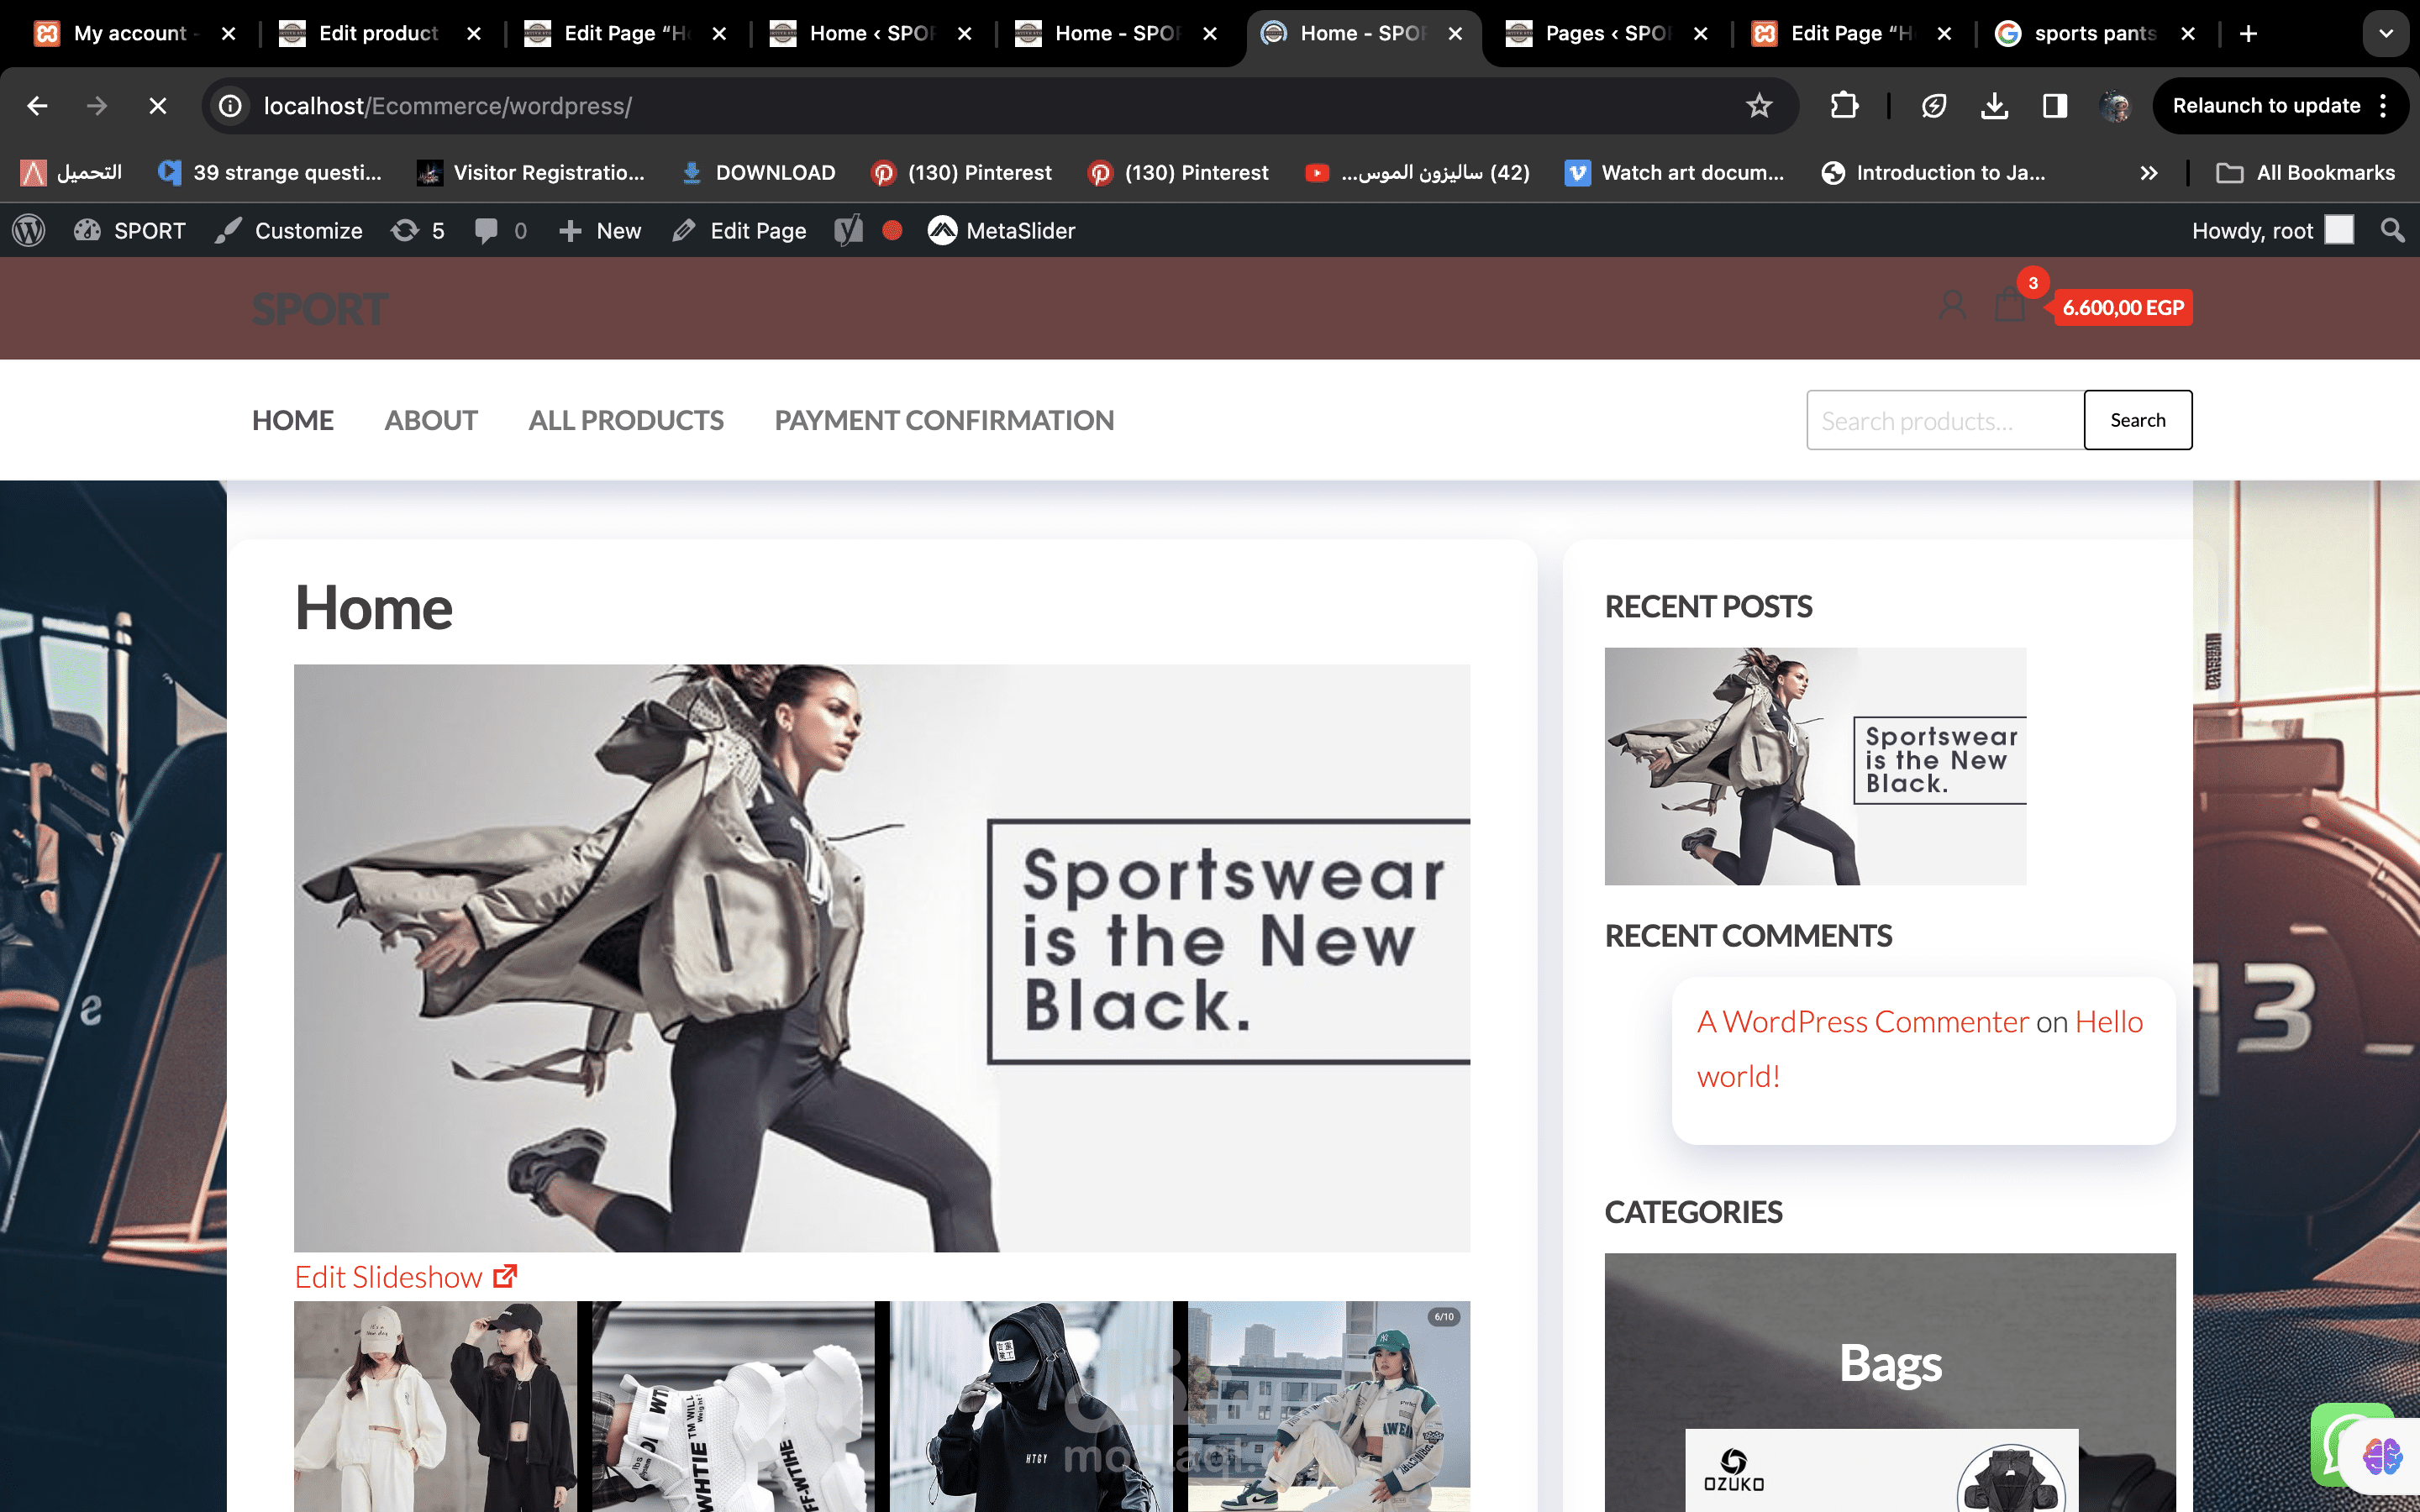Close the Edit product tab
The height and width of the screenshot is (1512, 2420).
click(474, 34)
